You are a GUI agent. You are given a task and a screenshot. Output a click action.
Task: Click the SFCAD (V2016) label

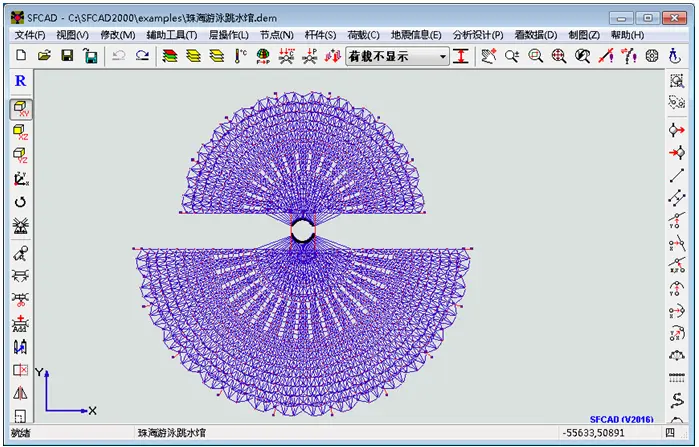pyautogui.click(x=621, y=419)
